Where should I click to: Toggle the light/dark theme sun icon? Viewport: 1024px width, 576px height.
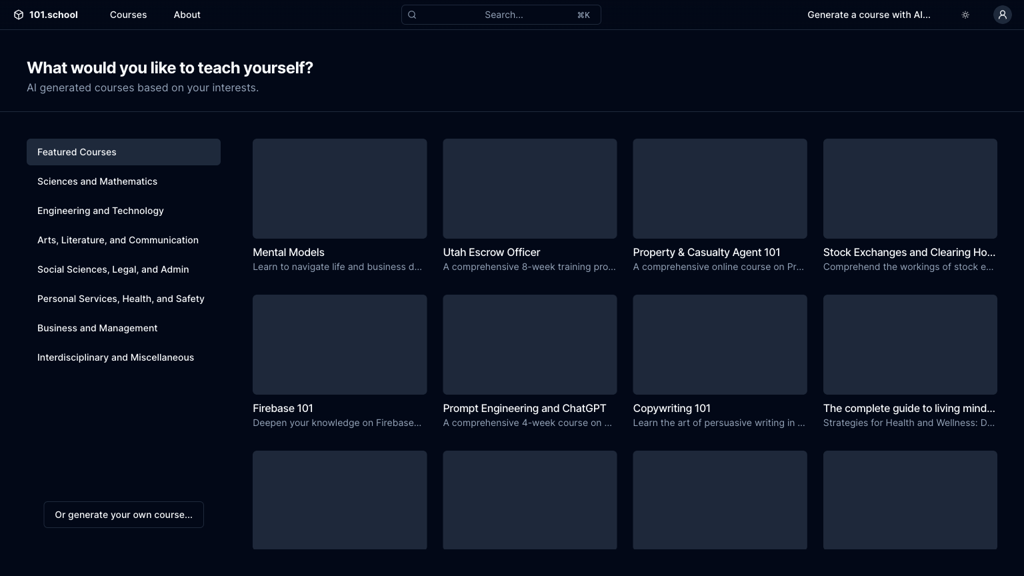(965, 15)
